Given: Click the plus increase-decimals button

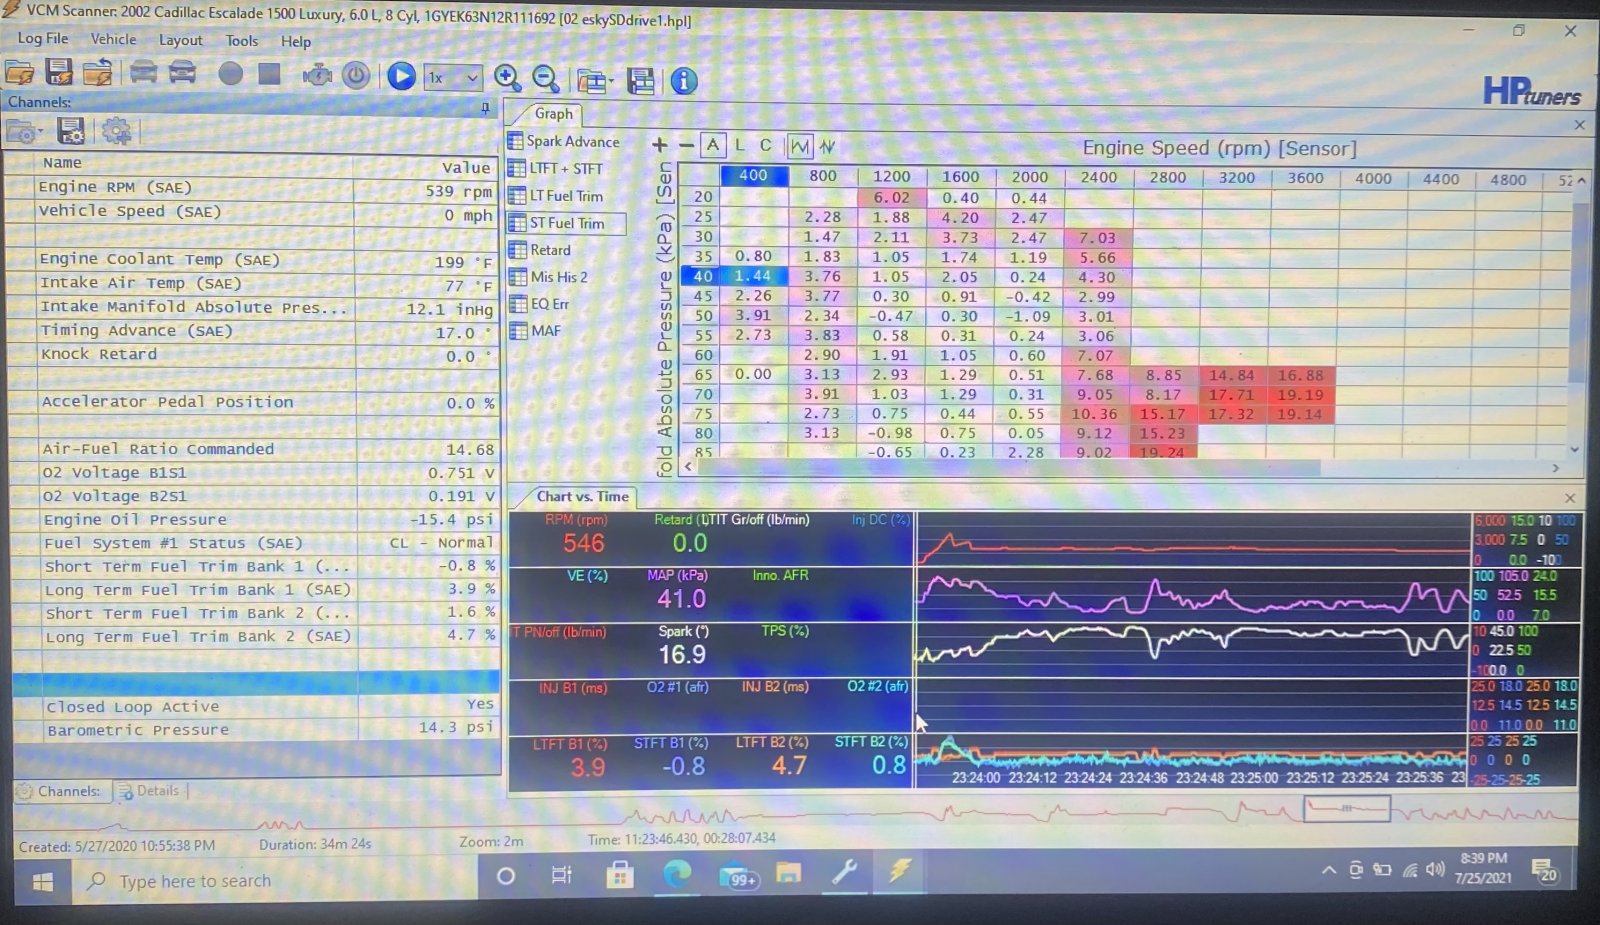Looking at the screenshot, I should point(660,145).
